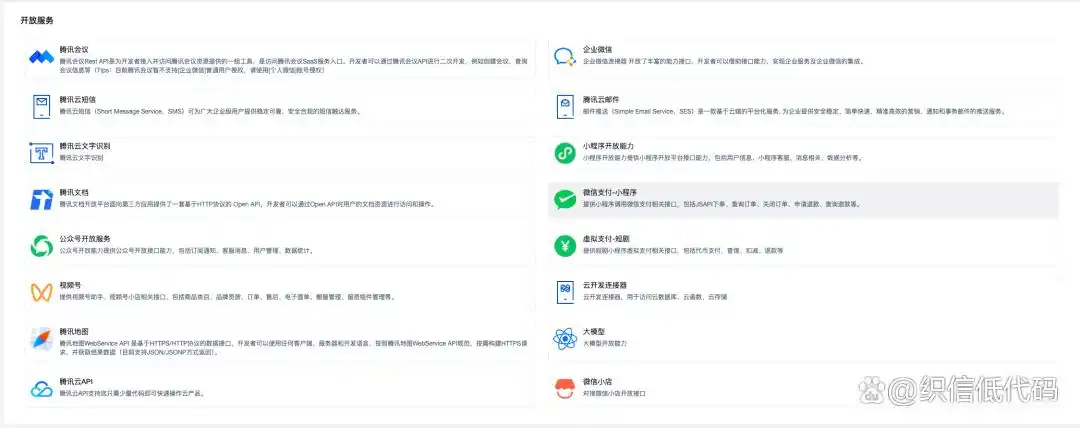Click the 微信小店 red shop icon
This screenshot has width=1080, height=428.
pyautogui.click(x=565, y=388)
